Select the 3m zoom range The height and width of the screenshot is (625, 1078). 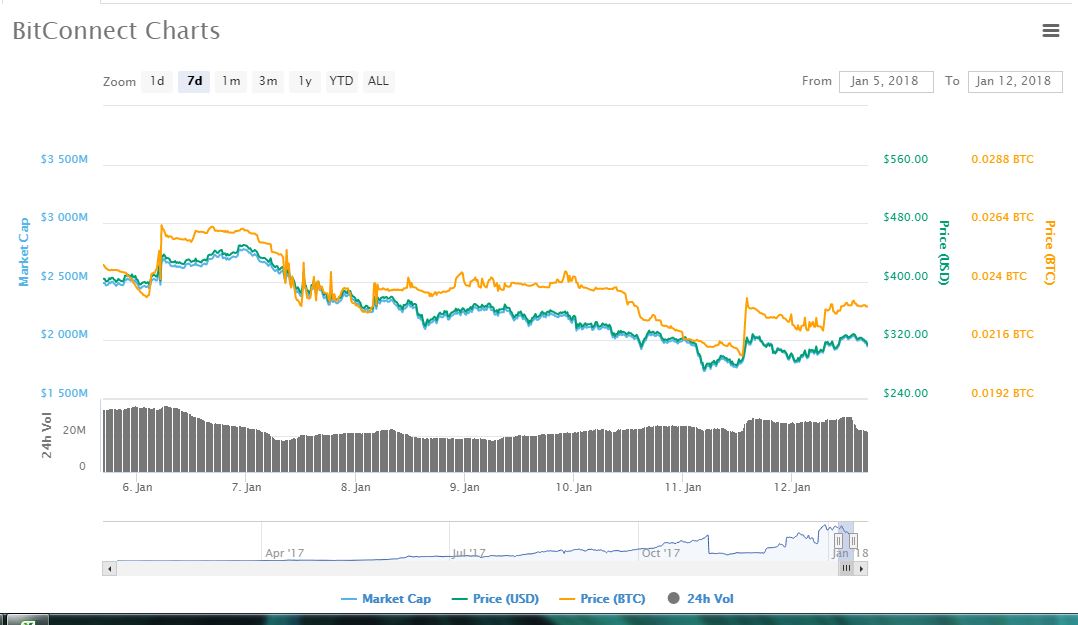pos(268,81)
